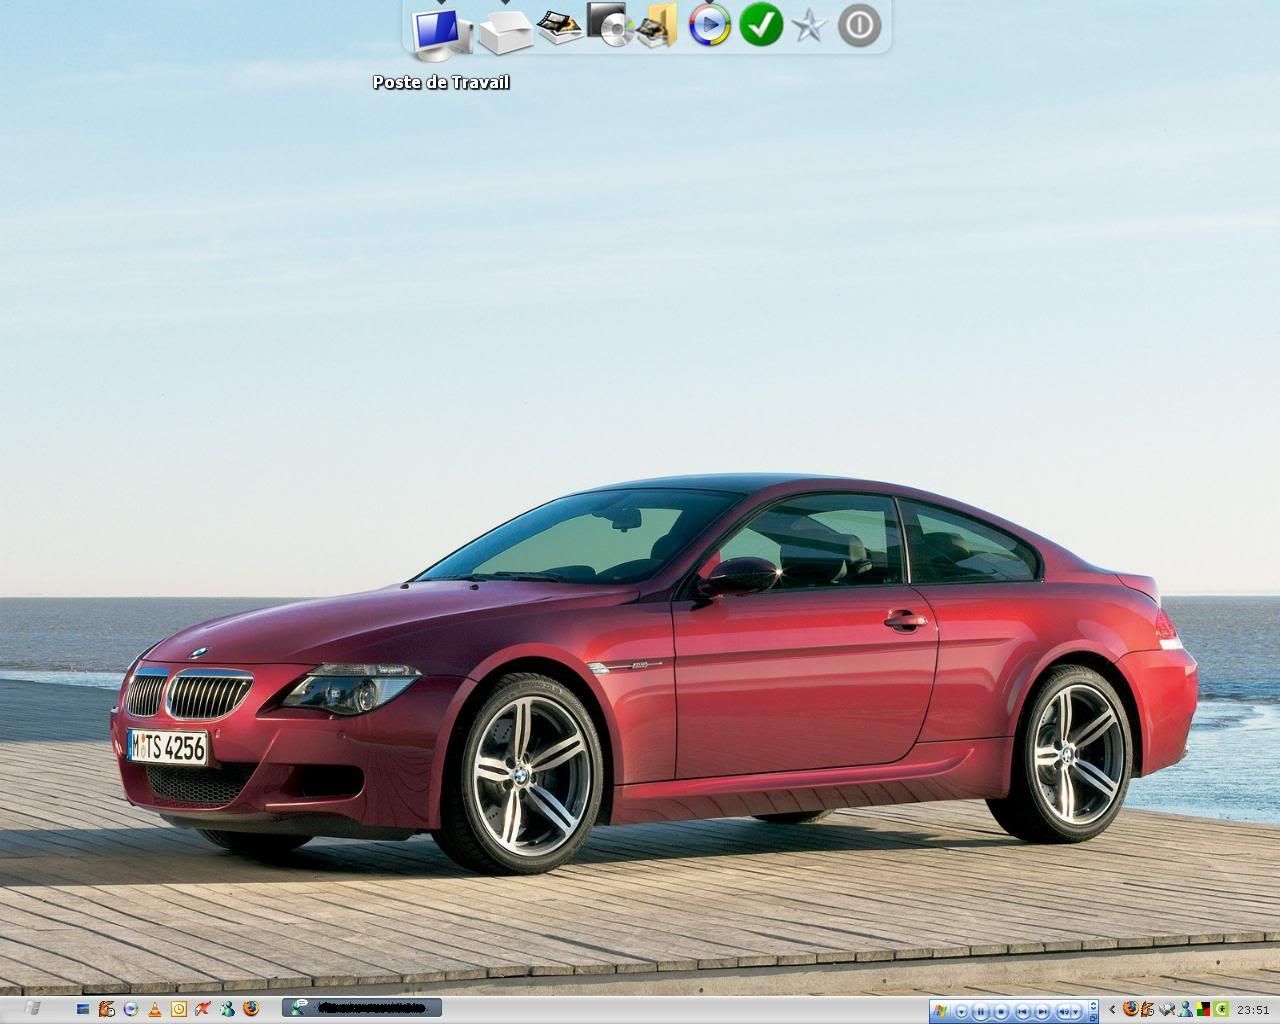Click the green checkmark dock icon
1280x1024 pixels.
pyautogui.click(x=760, y=25)
